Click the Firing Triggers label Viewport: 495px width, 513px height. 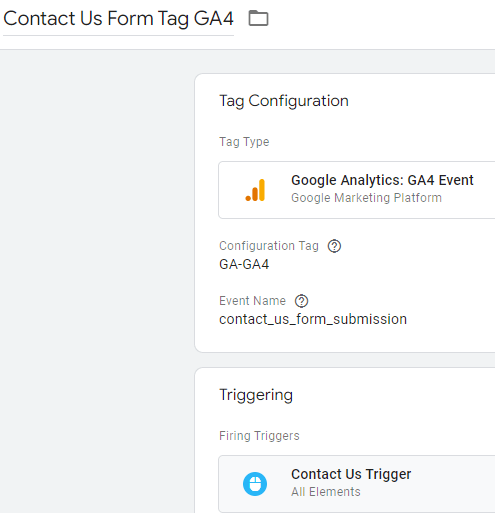point(259,436)
